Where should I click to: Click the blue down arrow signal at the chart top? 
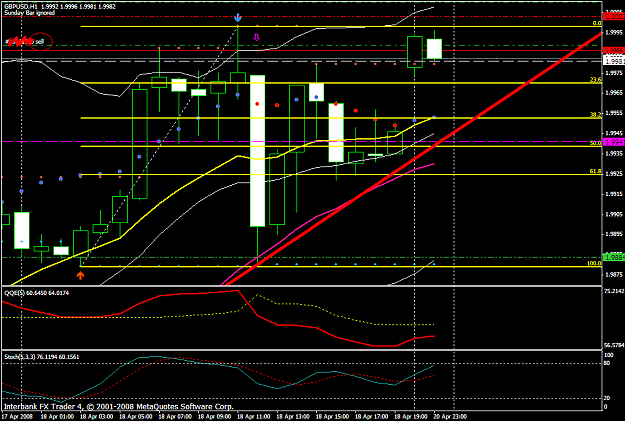click(238, 18)
